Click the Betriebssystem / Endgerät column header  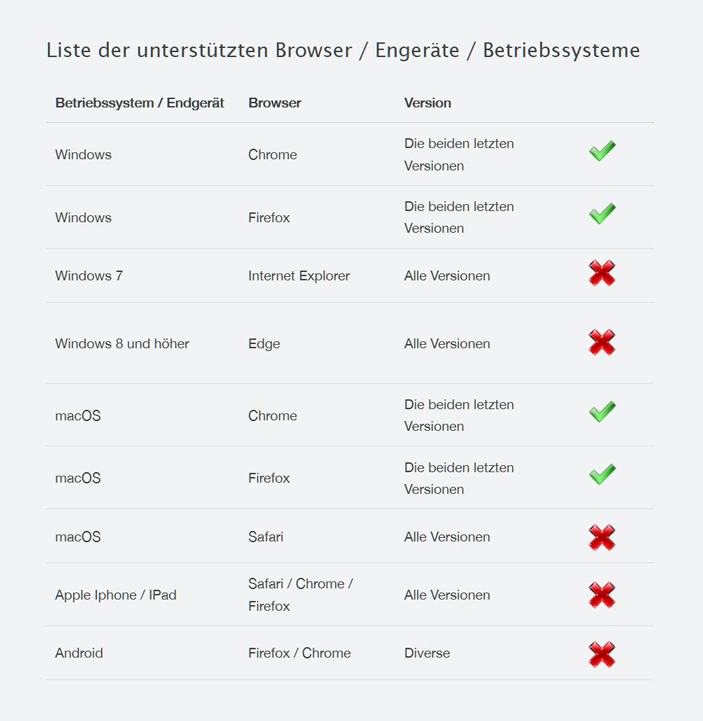[x=139, y=103]
